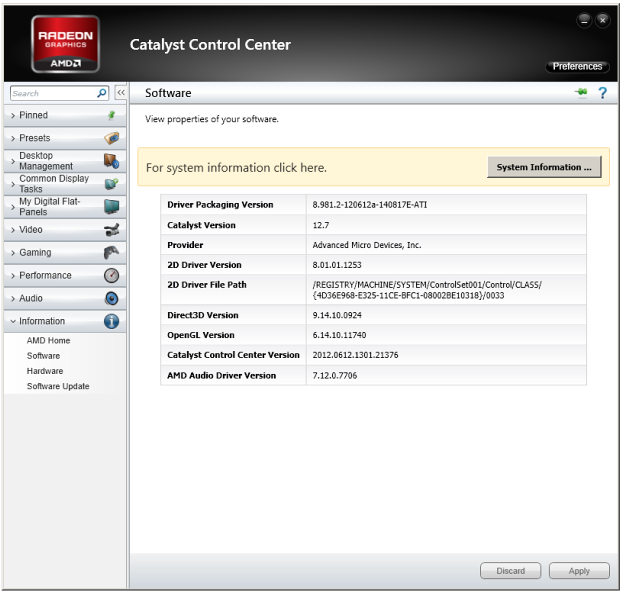Select Hardware under Information
Image resolution: width=620 pixels, height=593 pixels.
pyautogui.click(x=45, y=371)
